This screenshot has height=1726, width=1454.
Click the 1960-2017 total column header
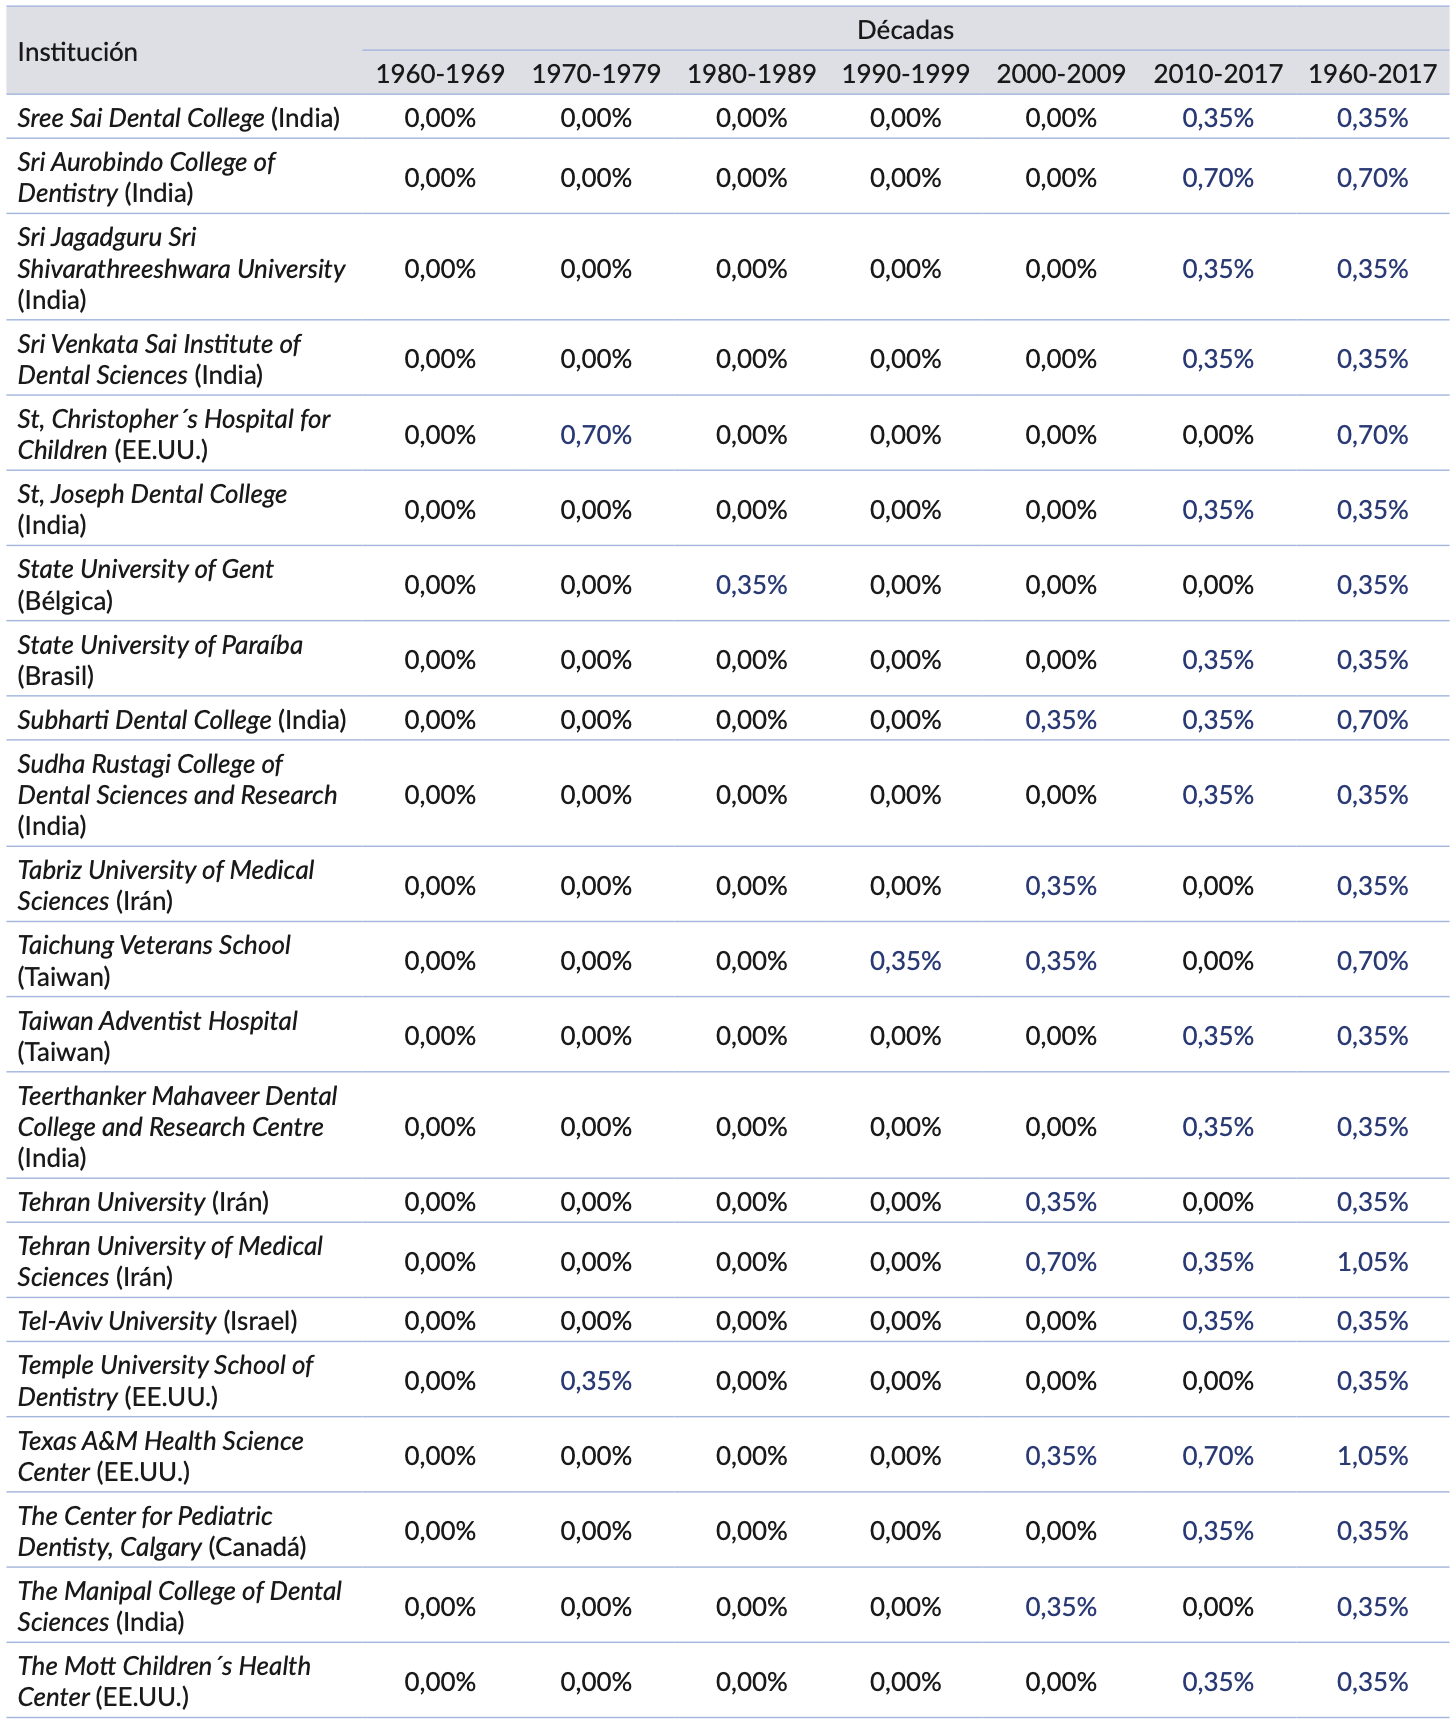coord(1372,74)
